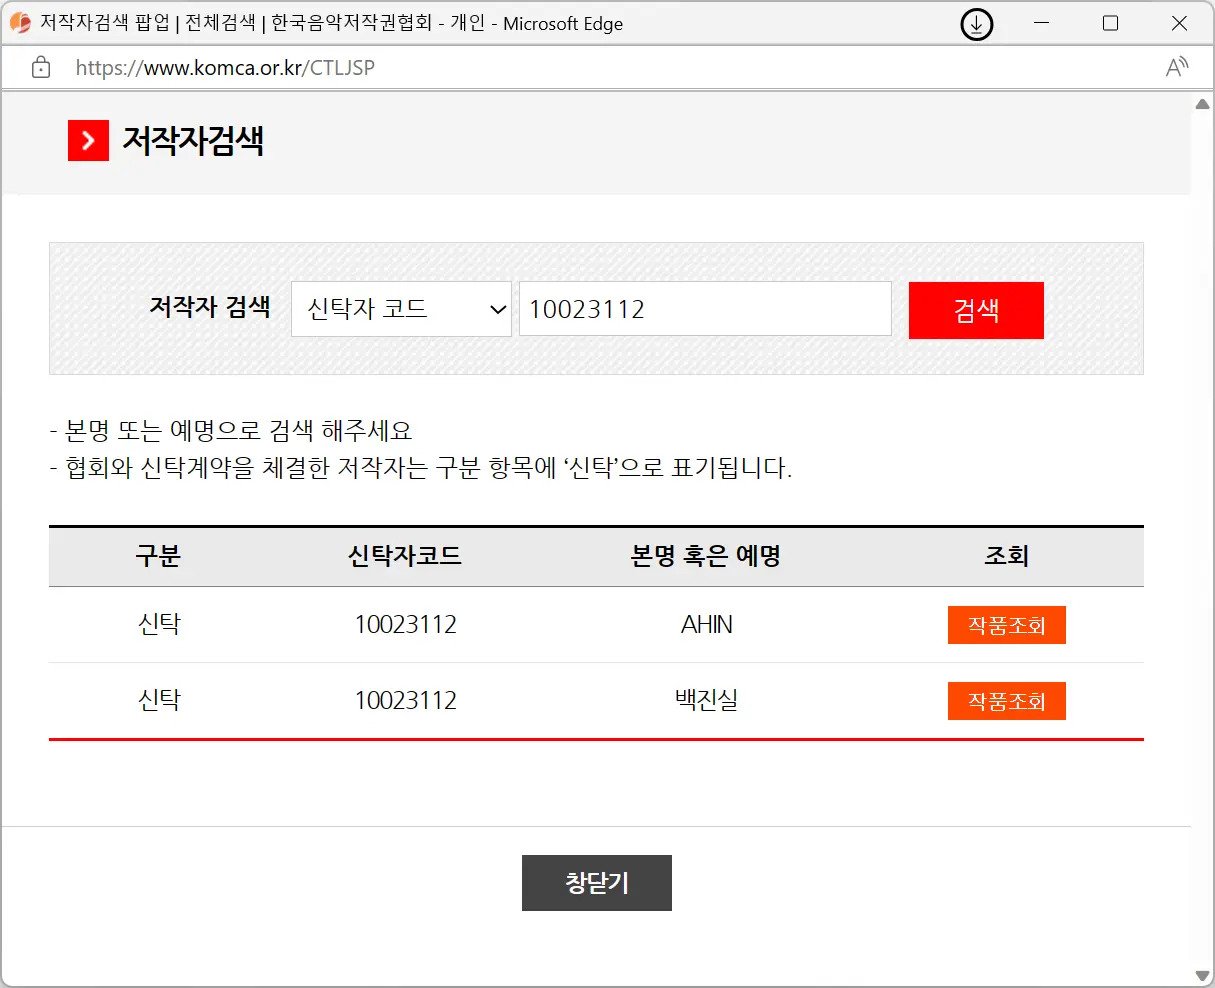Click the 본명 또는 예명으로 검색 hint line
Image resolution: width=1215 pixels, height=988 pixels.
[x=231, y=431]
